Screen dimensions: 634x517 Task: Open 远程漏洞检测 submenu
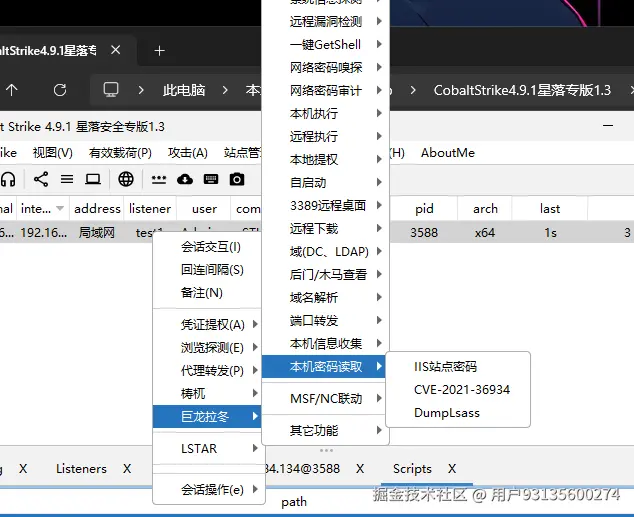(x=325, y=21)
